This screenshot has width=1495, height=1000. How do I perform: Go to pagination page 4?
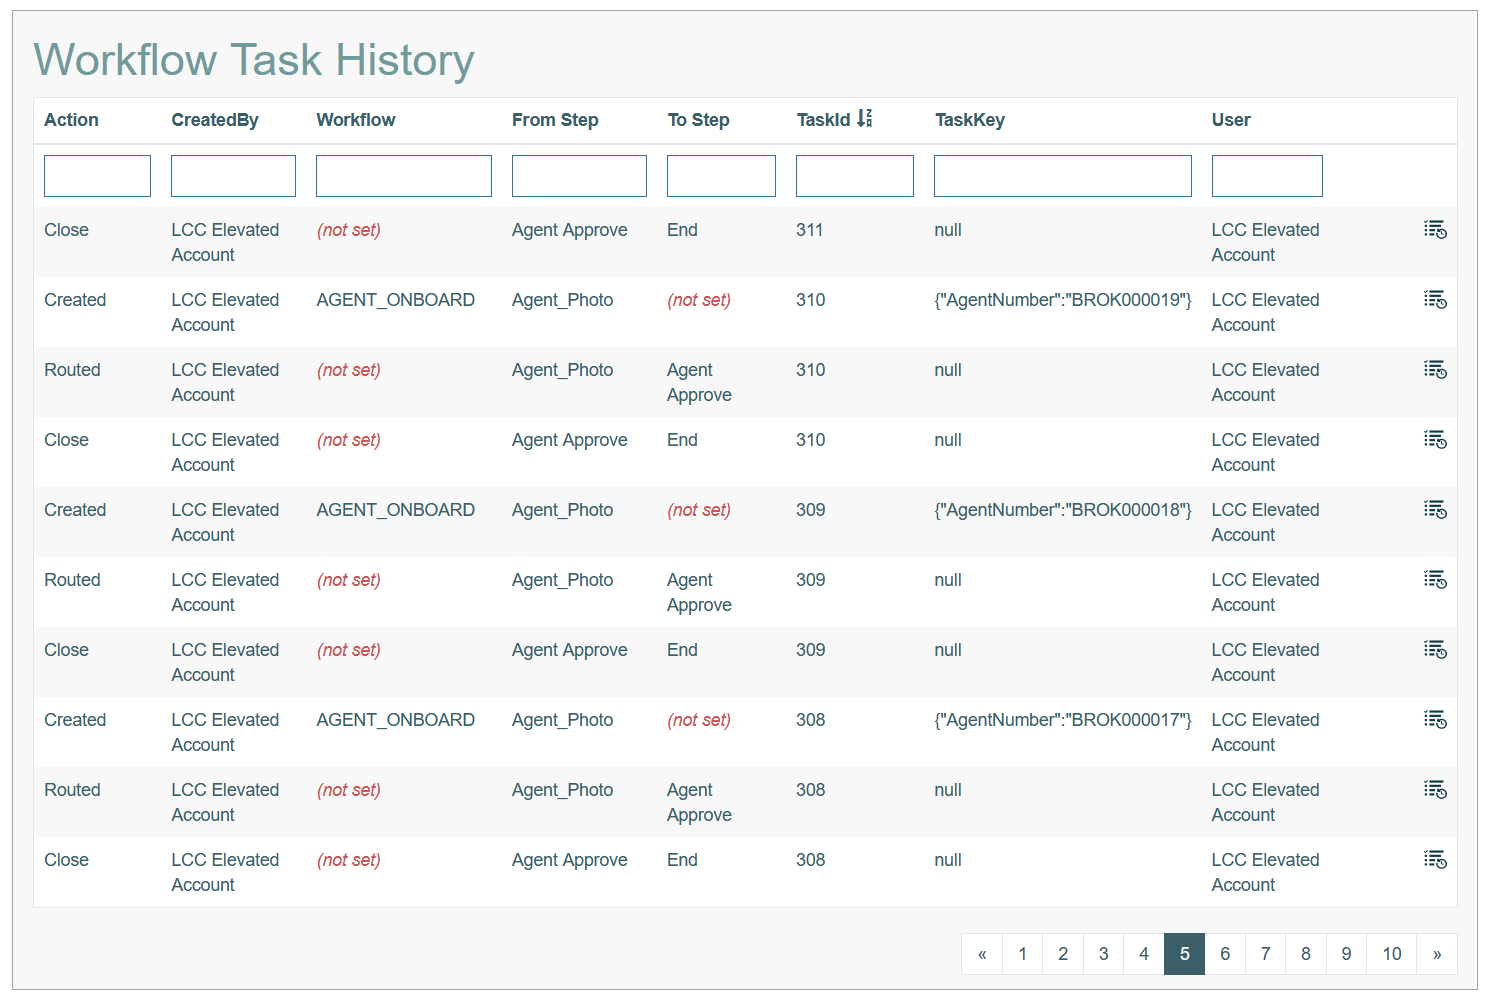click(x=1144, y=954)
